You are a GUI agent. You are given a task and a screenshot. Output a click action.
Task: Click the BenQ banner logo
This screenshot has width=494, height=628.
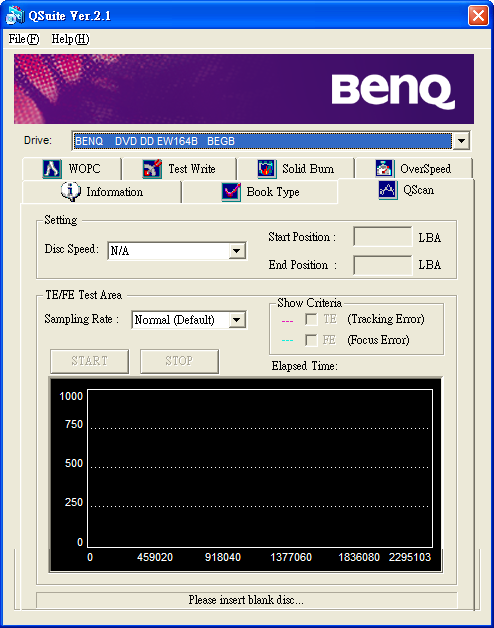tap(393, 92)
